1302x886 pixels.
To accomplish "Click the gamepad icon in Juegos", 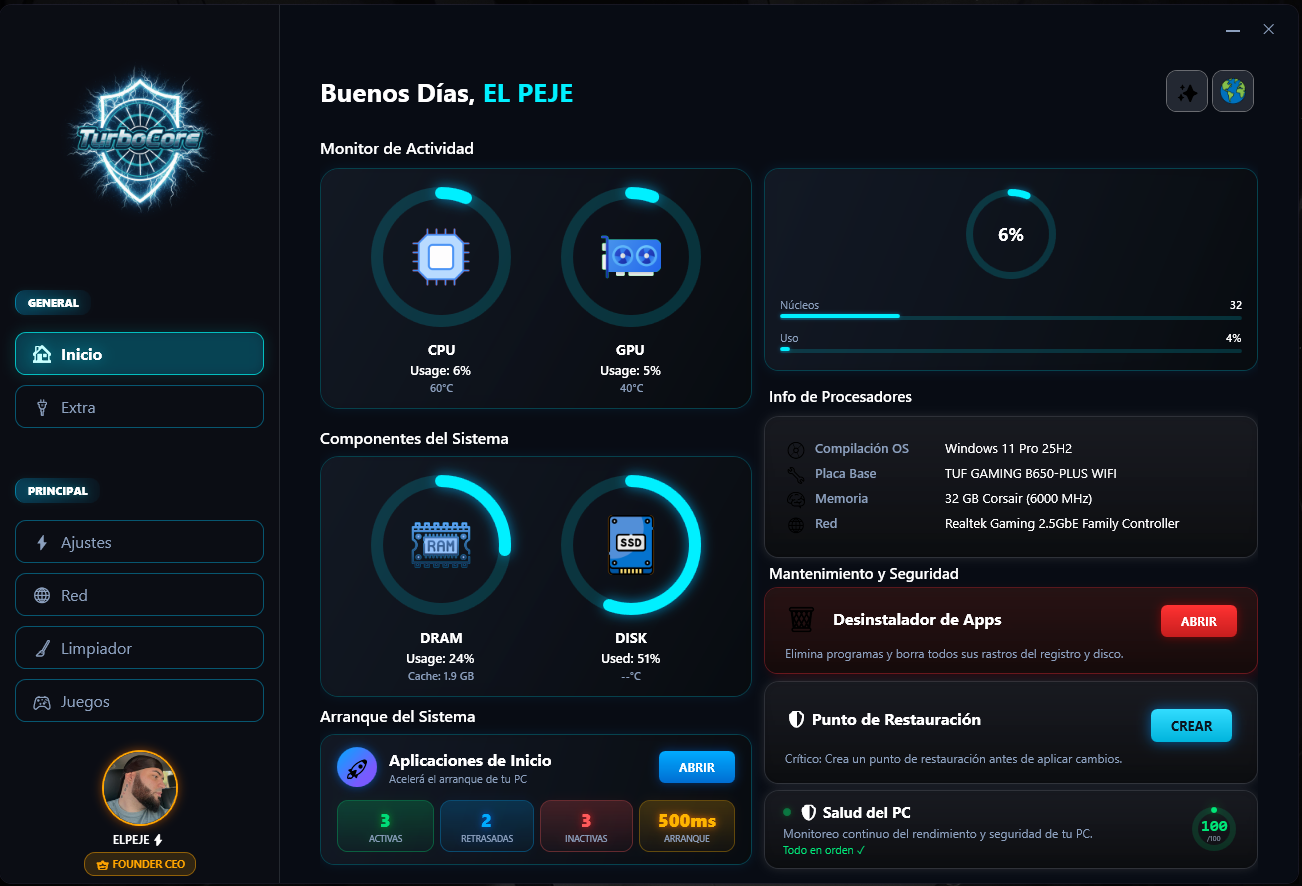I will coord(42,702).
